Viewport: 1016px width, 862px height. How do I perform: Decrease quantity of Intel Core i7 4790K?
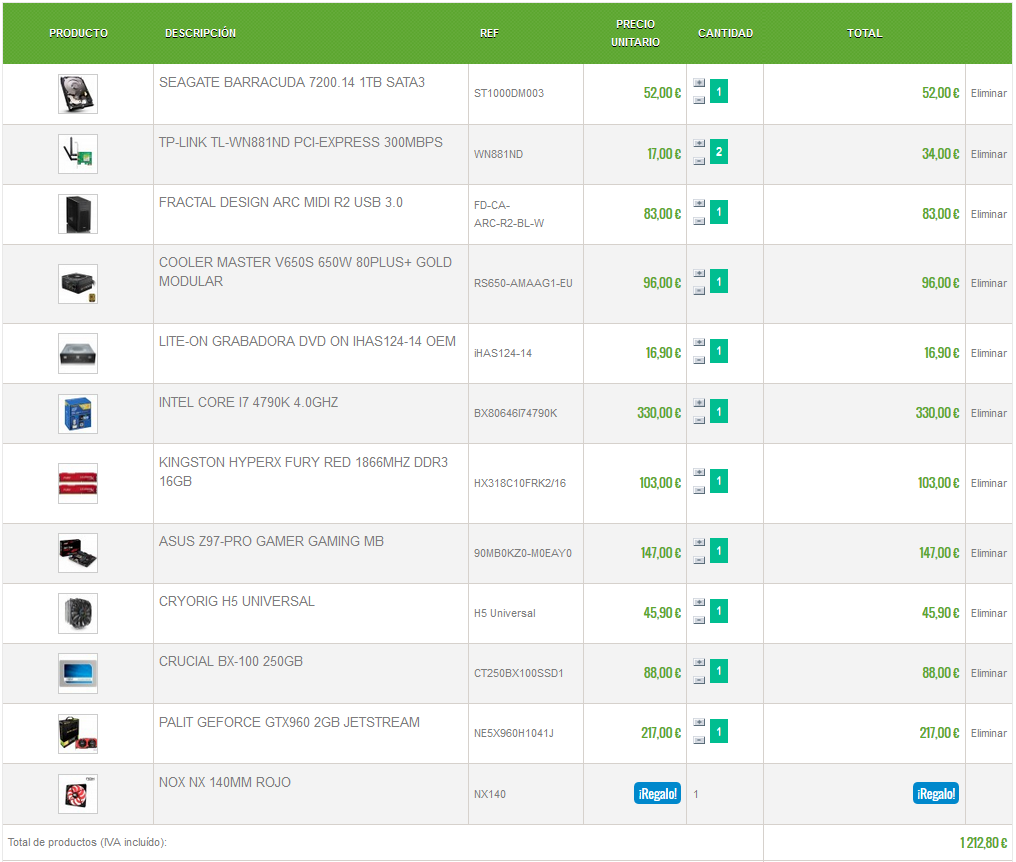coord(699,421)
